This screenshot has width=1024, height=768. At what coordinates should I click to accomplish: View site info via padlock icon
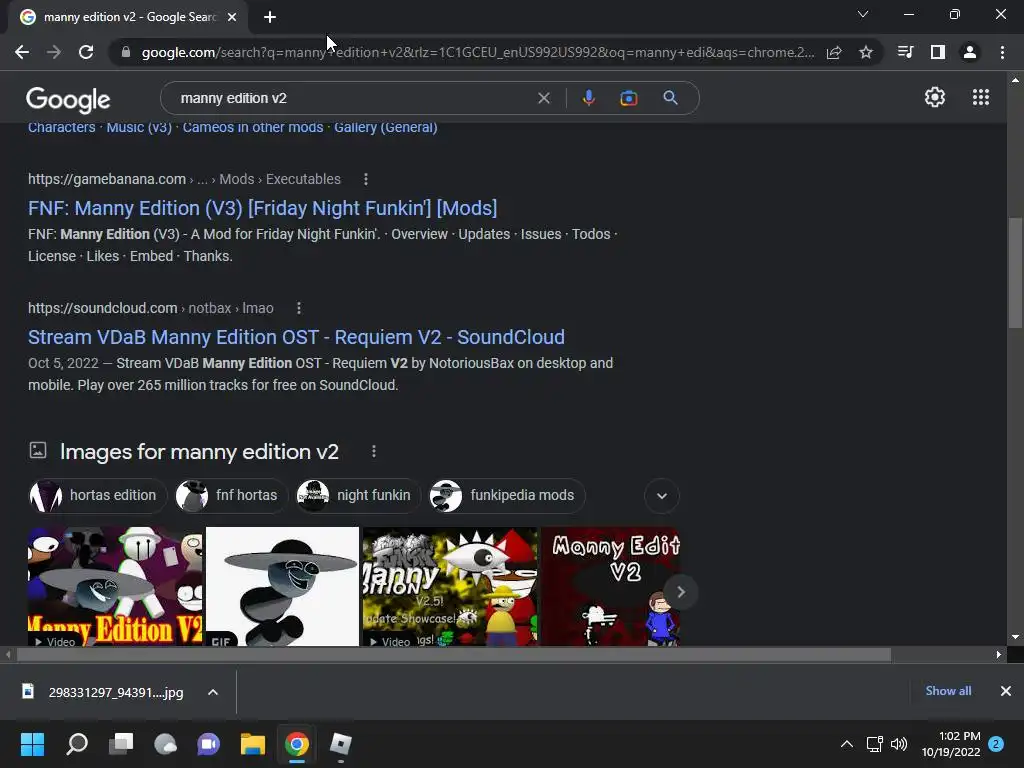126,52
